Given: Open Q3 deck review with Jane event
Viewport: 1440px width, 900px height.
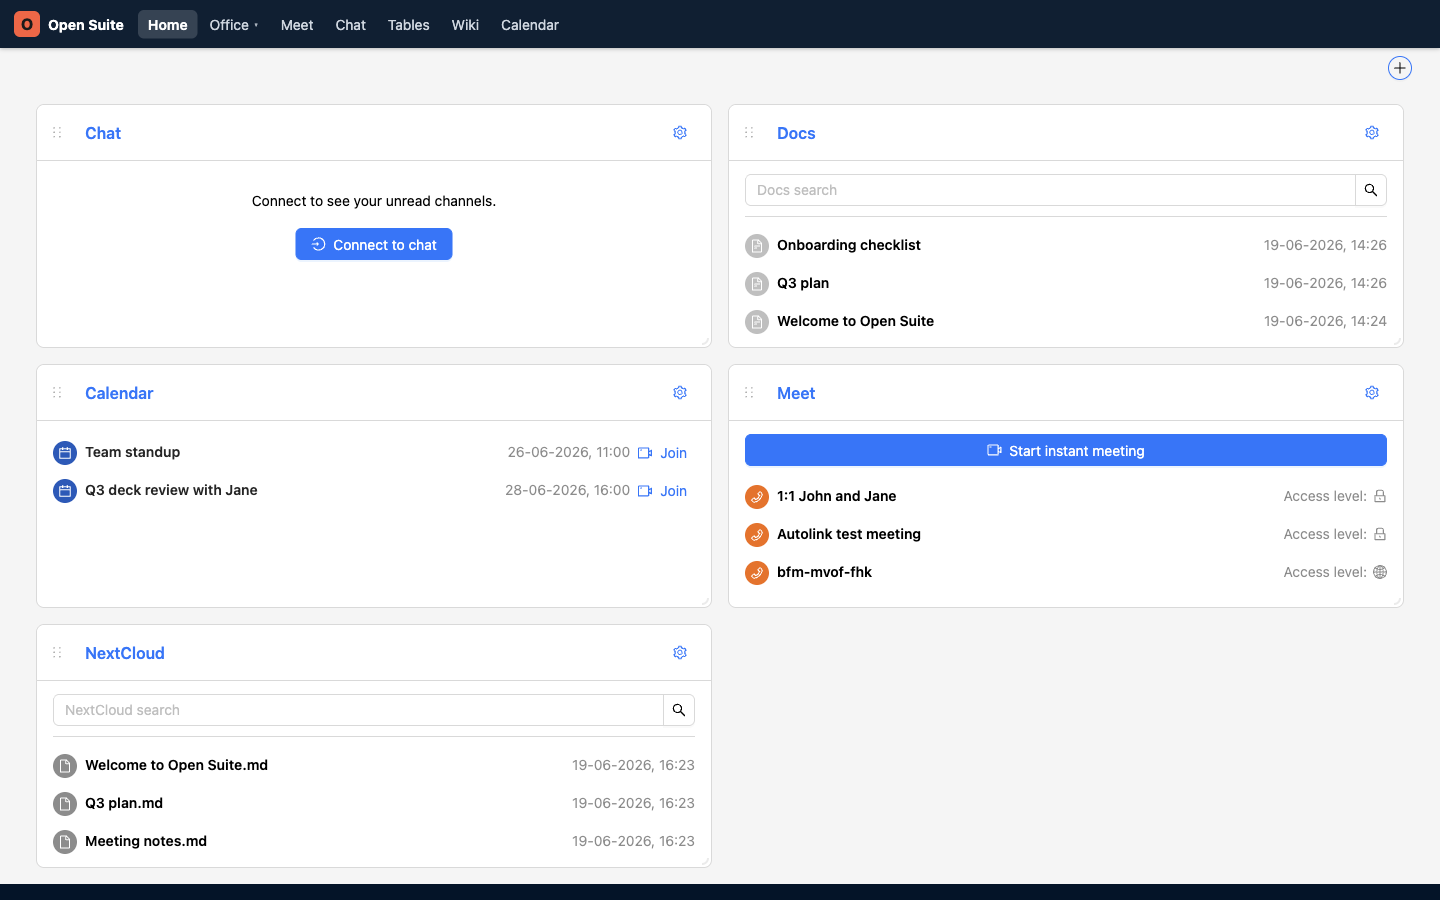Looking at the screenshot, I should 171,490.
